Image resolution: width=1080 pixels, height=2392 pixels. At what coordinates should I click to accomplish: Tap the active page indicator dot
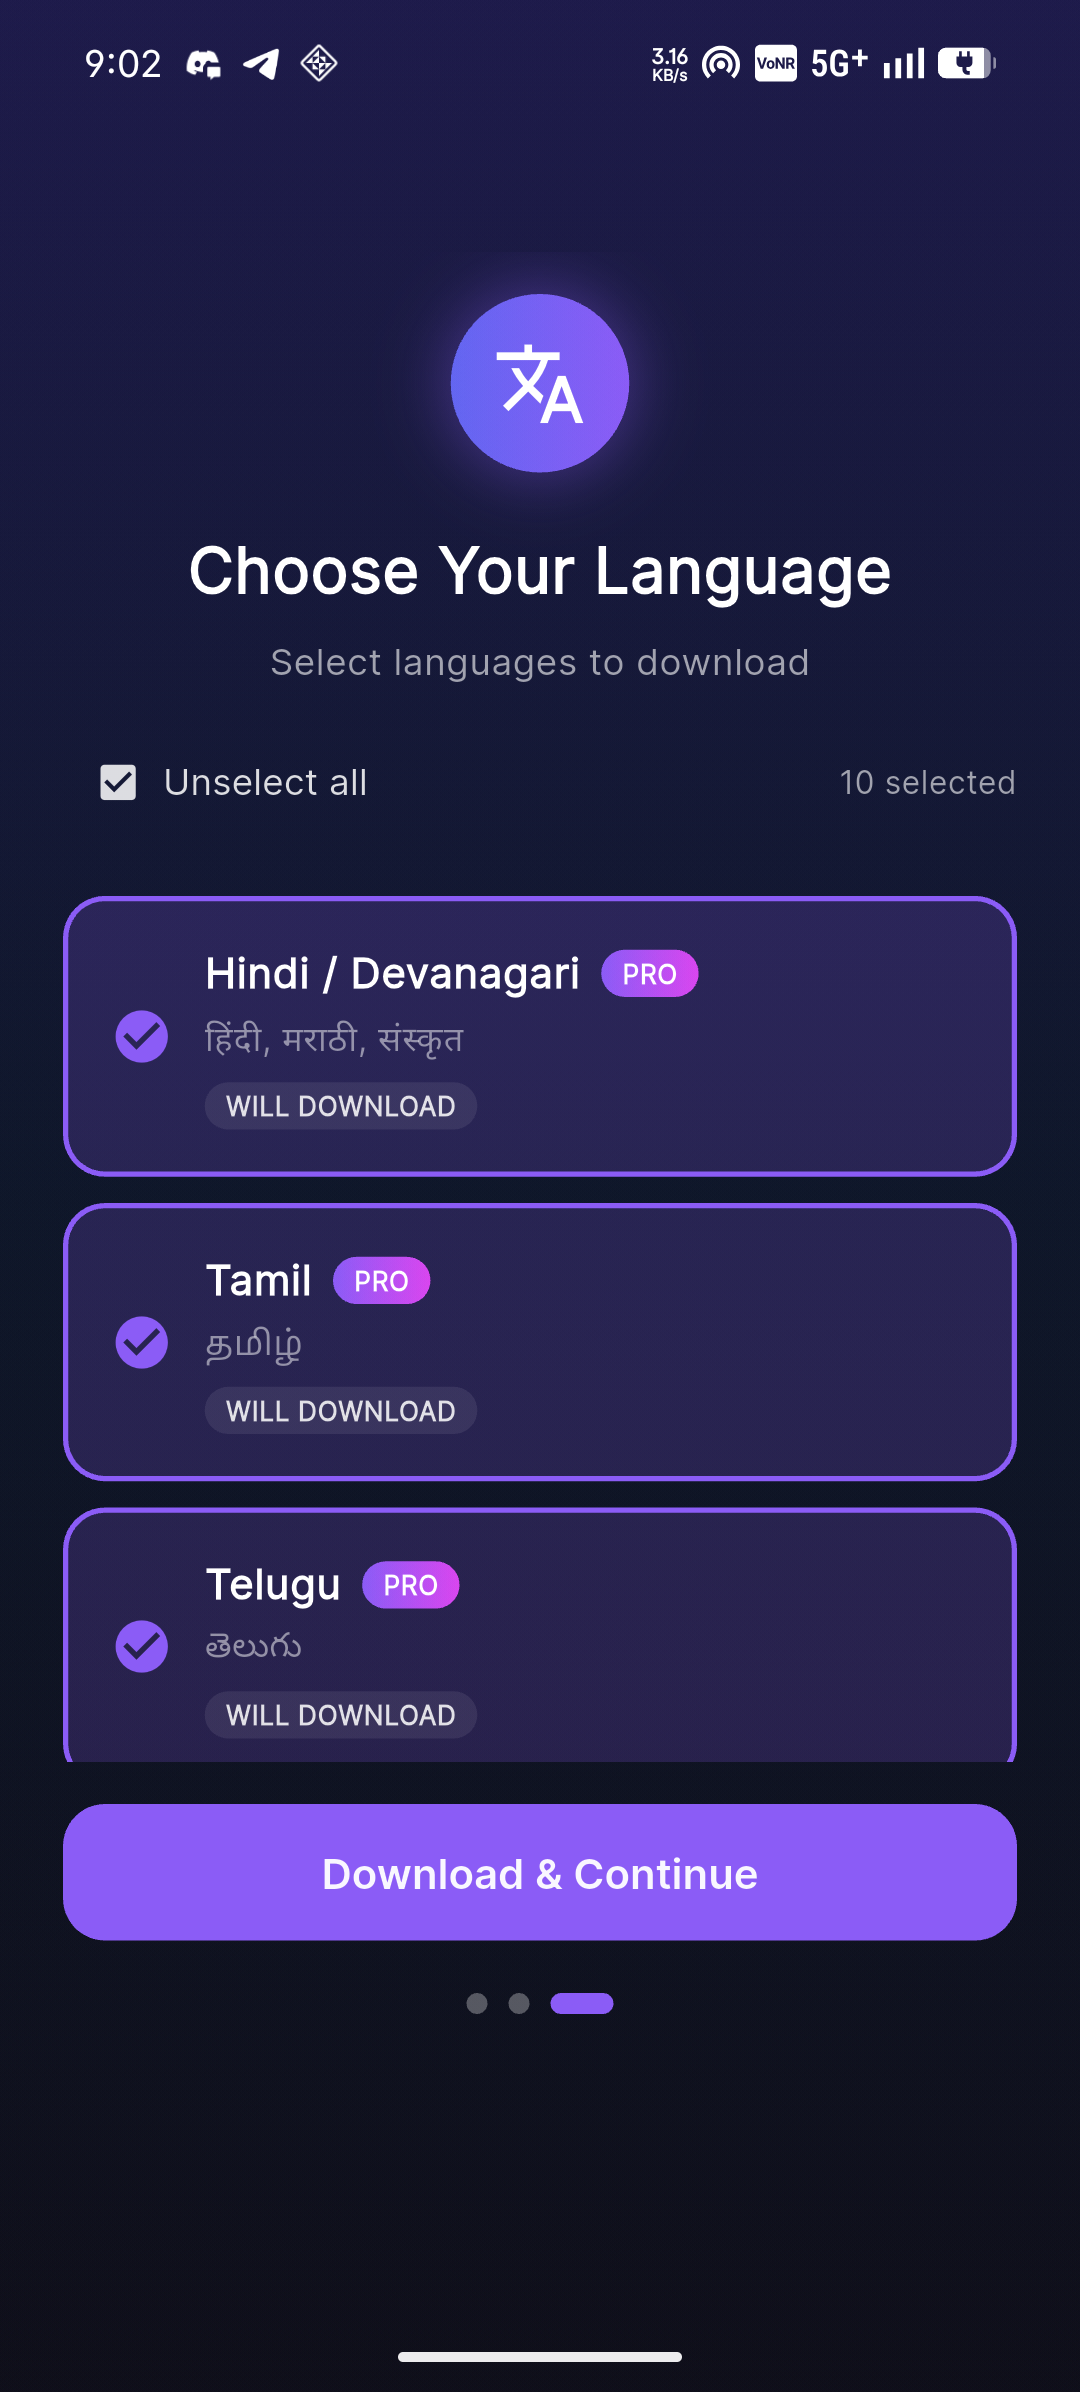pos(581,2003)
